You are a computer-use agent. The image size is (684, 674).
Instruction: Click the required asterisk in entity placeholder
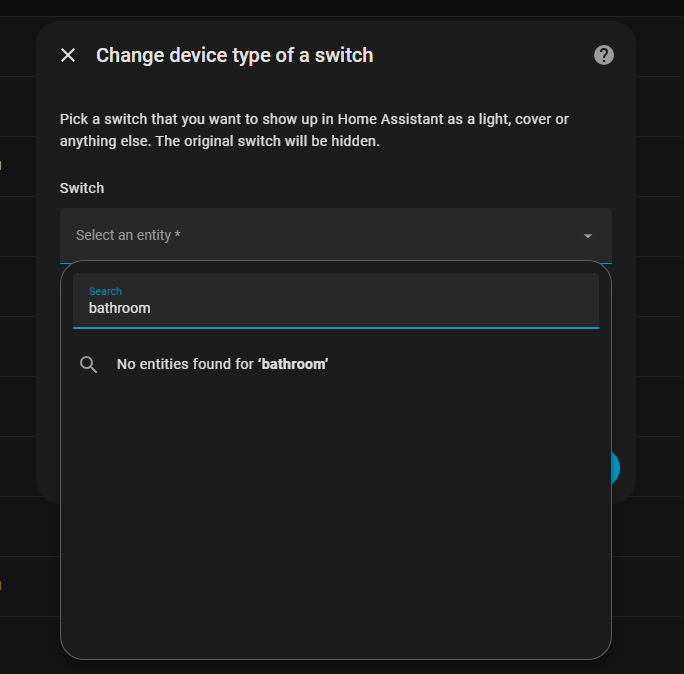[x=177, y=236]
